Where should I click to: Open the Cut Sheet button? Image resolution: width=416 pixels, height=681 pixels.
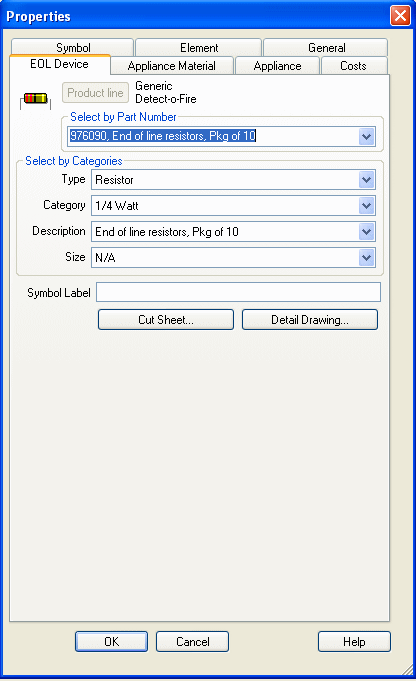[x=166, y=320]
